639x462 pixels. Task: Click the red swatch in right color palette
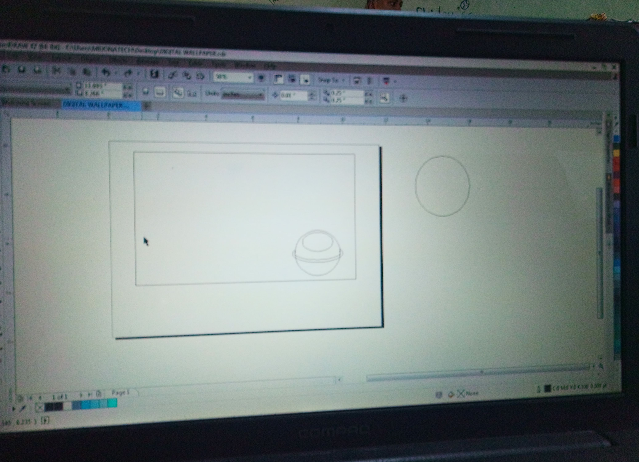pyautogui.click(x=616, y=165)
